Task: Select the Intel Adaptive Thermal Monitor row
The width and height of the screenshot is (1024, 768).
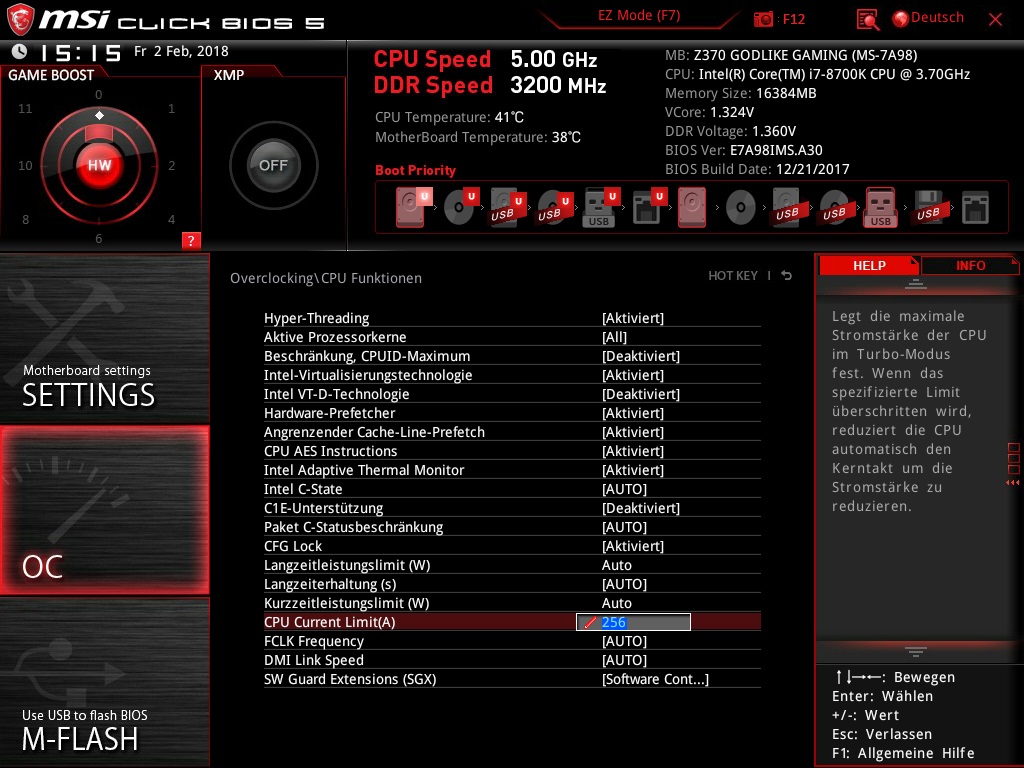Action: (x=512, y=470)
